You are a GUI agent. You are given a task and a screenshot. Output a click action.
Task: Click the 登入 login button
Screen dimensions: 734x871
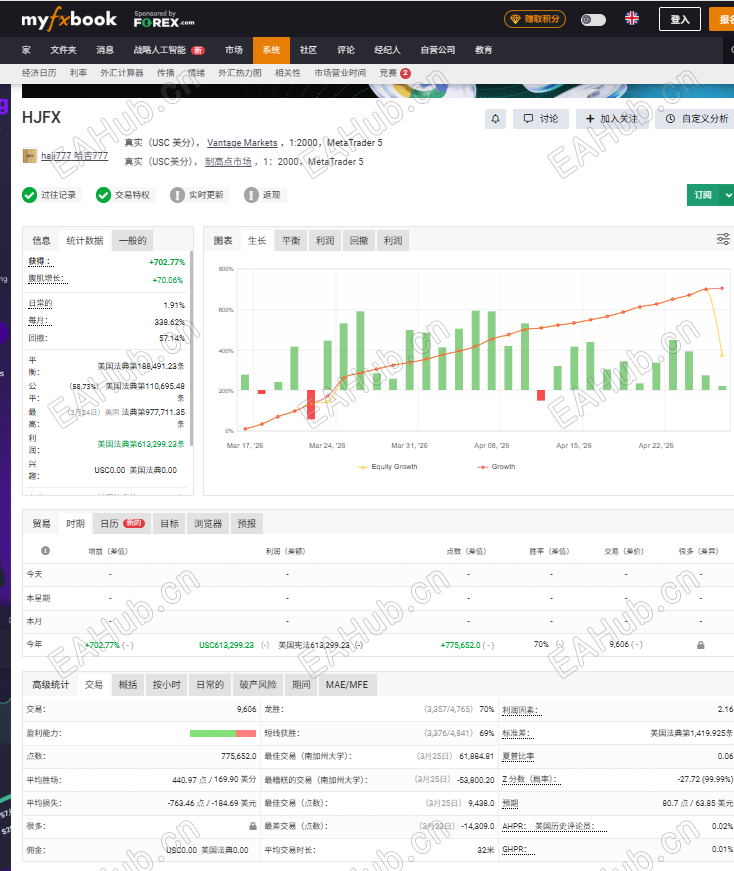(x=680, y=19)
